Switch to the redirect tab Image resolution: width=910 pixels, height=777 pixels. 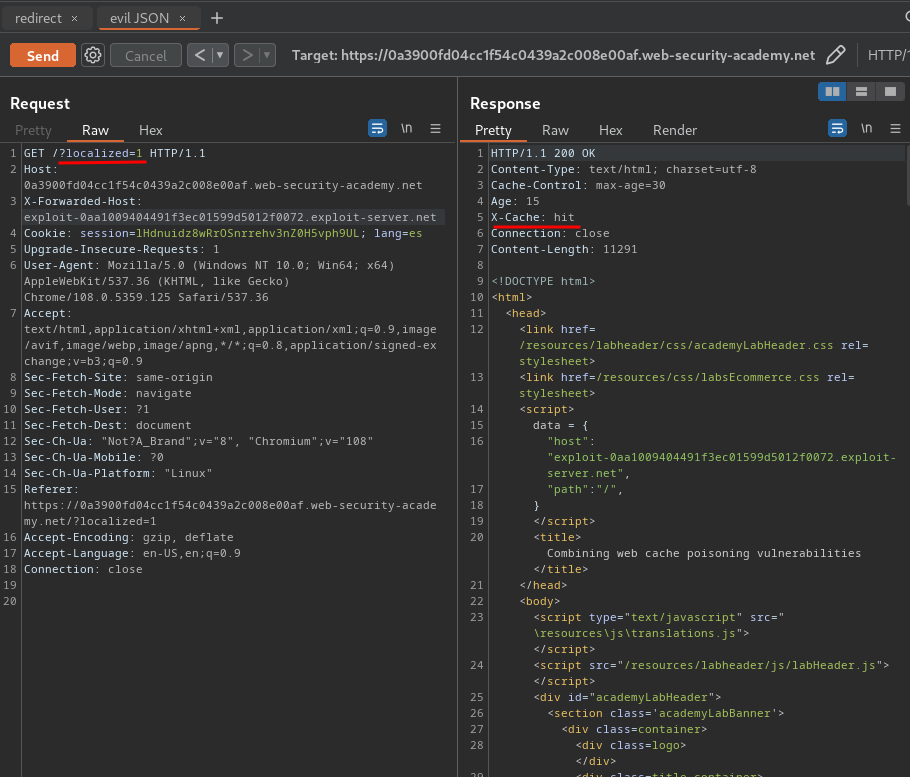[x=38, y=19]
